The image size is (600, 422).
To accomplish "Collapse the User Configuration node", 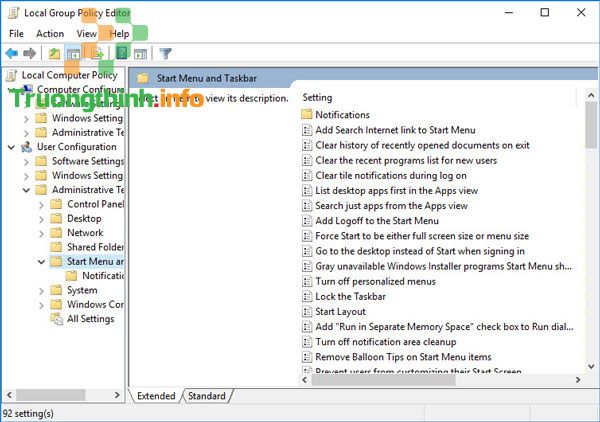I will pos(11,147).
